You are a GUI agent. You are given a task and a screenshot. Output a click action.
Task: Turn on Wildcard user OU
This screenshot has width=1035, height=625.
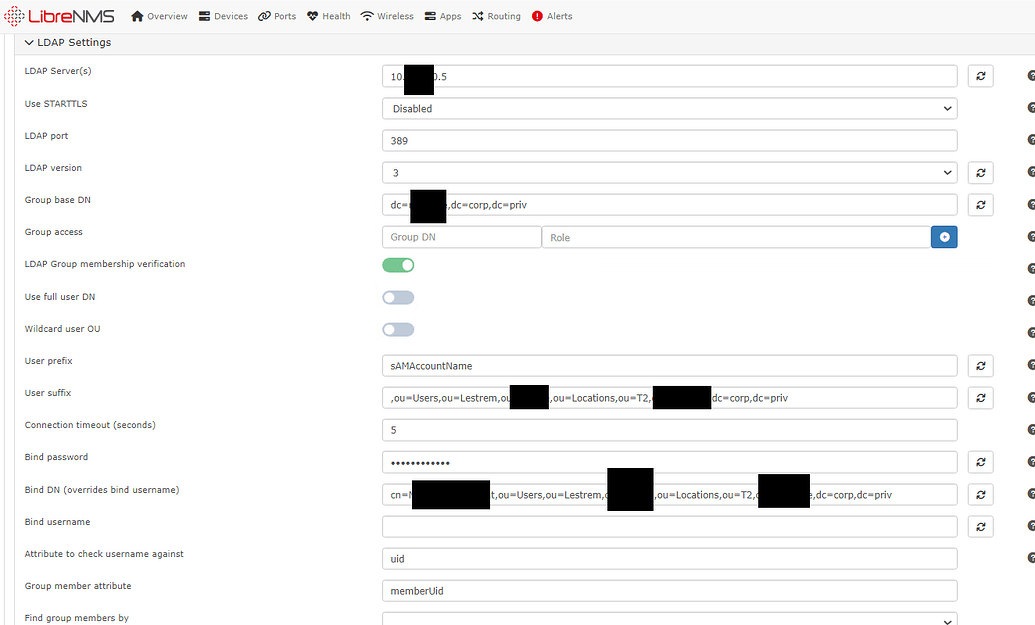click(398, 330)
